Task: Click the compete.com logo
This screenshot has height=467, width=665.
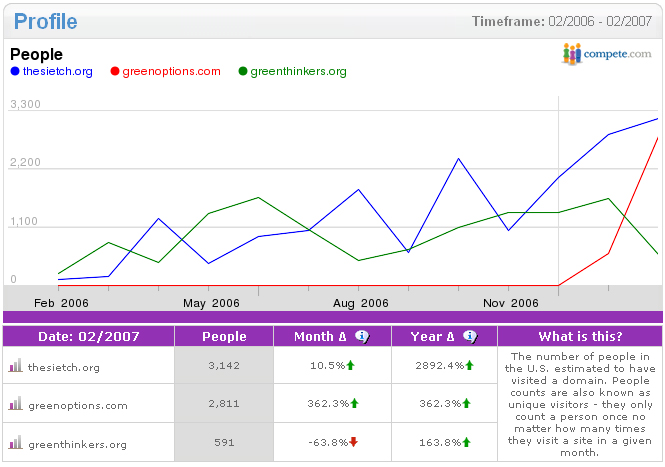Action: tap(607, 54)
